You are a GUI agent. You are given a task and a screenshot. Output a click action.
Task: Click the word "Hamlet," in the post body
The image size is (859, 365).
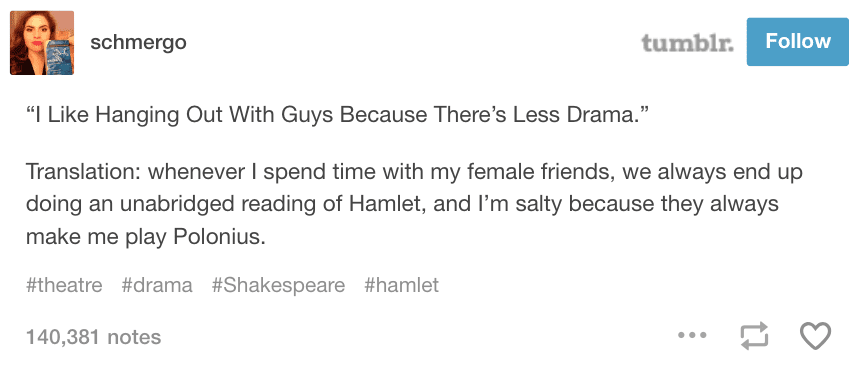tap(387, 204)
